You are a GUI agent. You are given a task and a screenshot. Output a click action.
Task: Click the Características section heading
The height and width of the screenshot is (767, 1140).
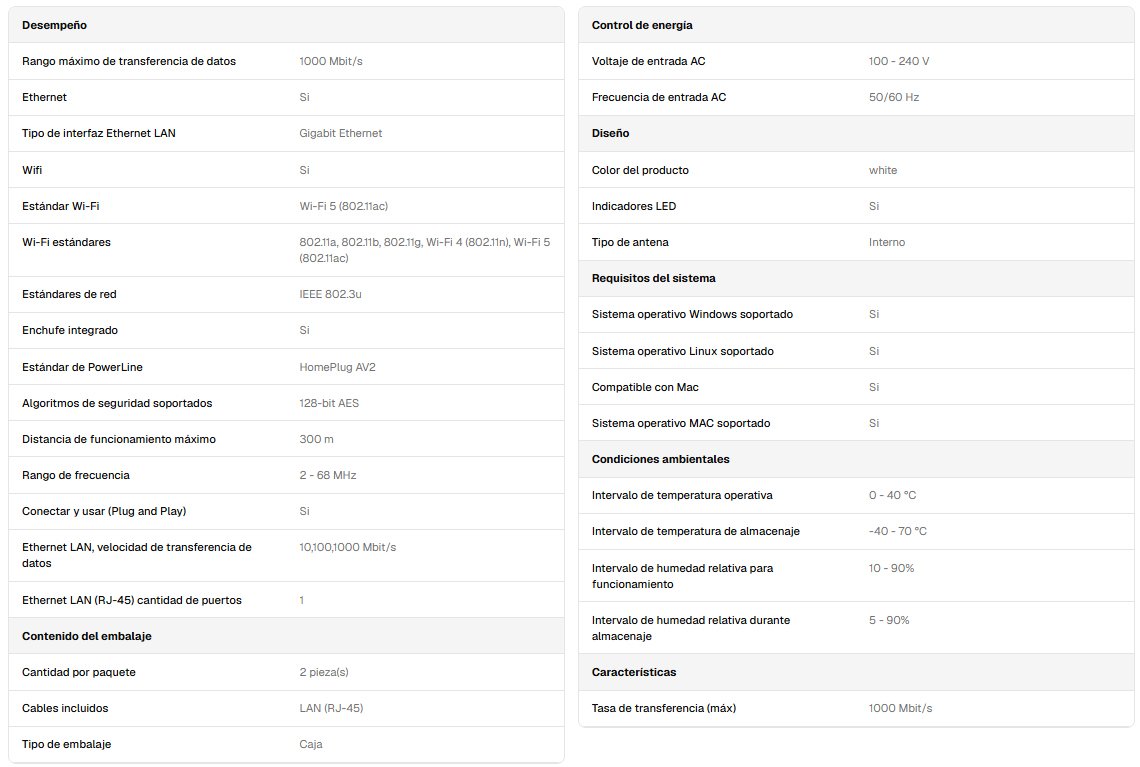634,672
